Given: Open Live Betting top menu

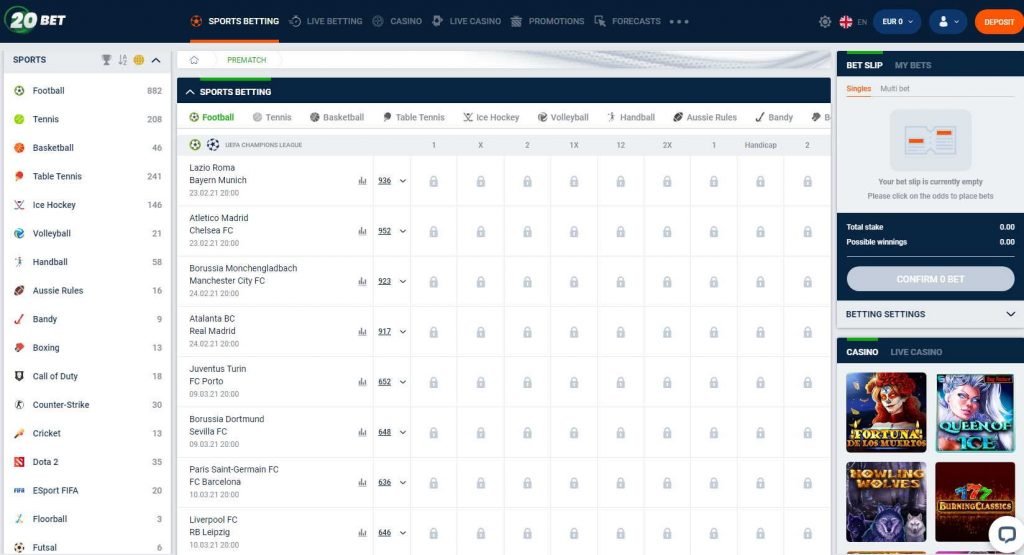Looking at the screenshot, I should click(325, 22).
